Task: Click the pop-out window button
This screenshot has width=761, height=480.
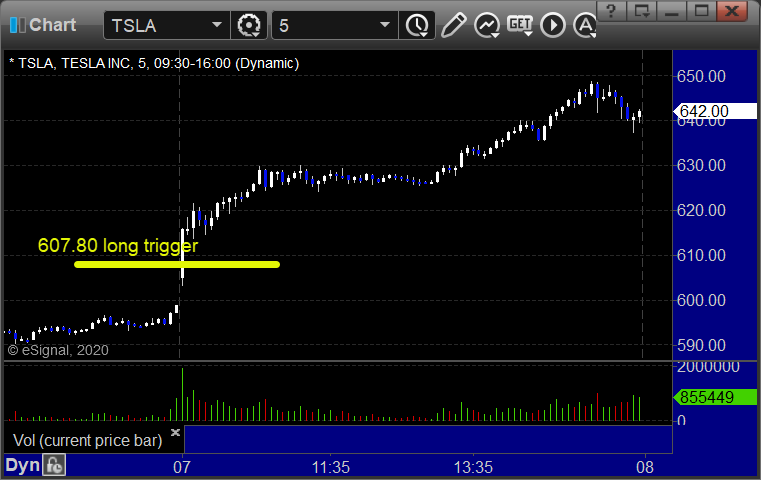Action: point(642,11)
